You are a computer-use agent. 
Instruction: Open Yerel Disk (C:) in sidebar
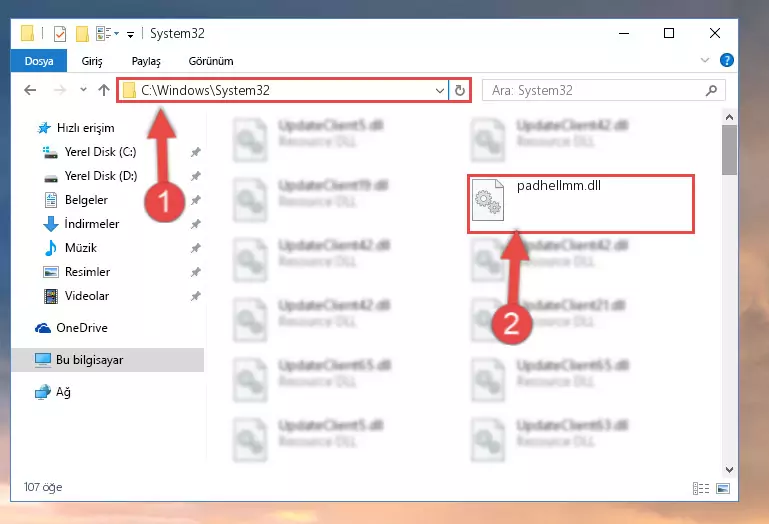(100, 152)
